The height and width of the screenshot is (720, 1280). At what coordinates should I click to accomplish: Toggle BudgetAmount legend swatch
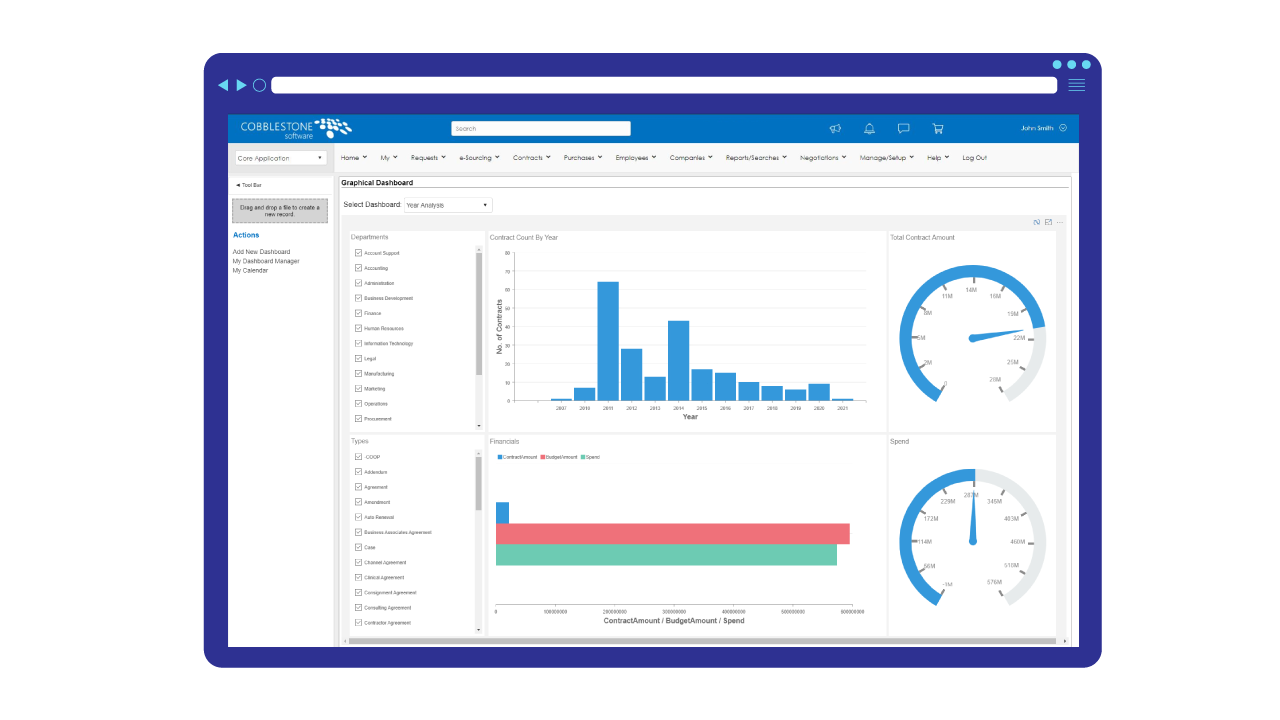[543, 457]
